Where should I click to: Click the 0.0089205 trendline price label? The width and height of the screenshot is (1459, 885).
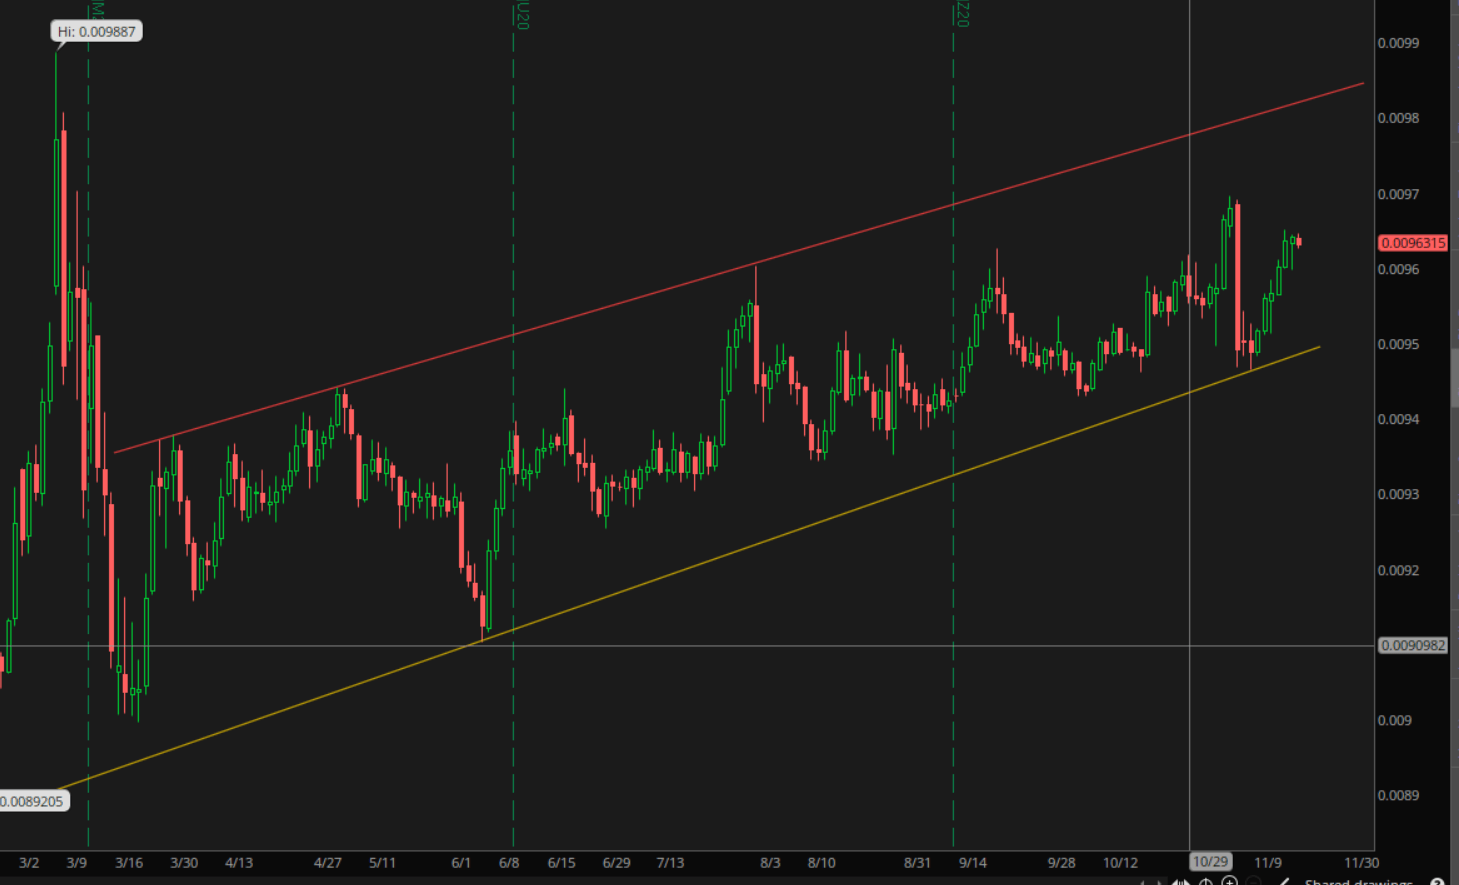point(33,801)
